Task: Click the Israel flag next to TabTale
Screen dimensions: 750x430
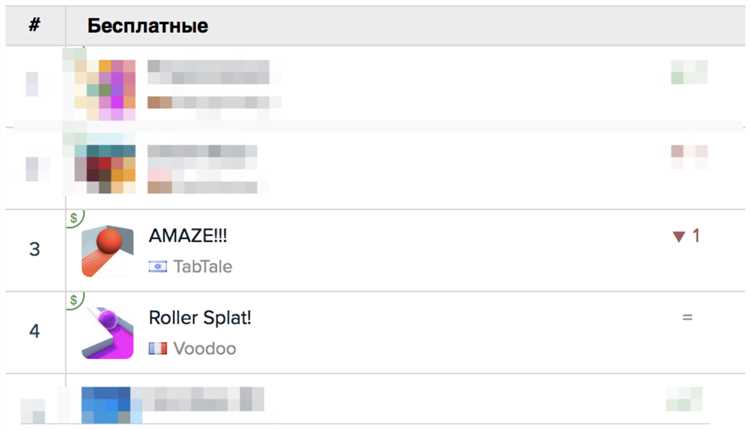Action: 158,266
